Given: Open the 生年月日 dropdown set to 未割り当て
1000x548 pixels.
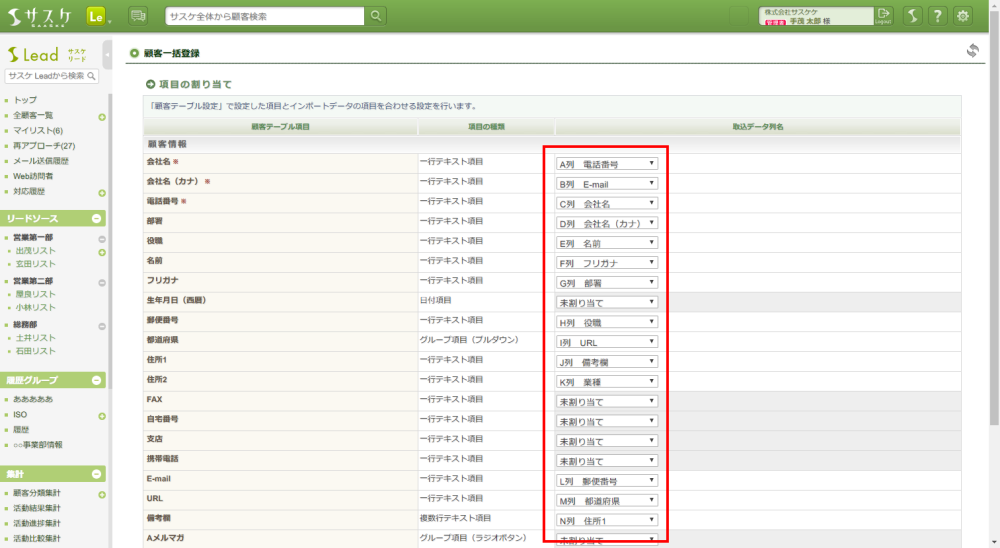Looking at the screenshot, I should [607, 301].
